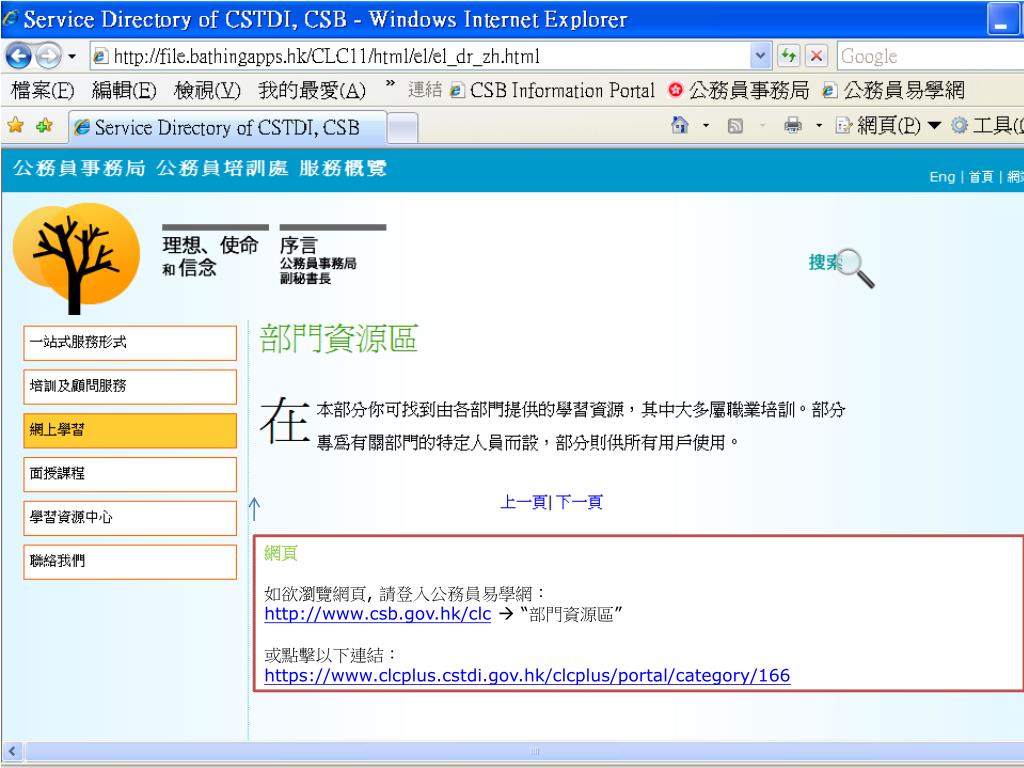Click the orange tree logo

(76, 257)
